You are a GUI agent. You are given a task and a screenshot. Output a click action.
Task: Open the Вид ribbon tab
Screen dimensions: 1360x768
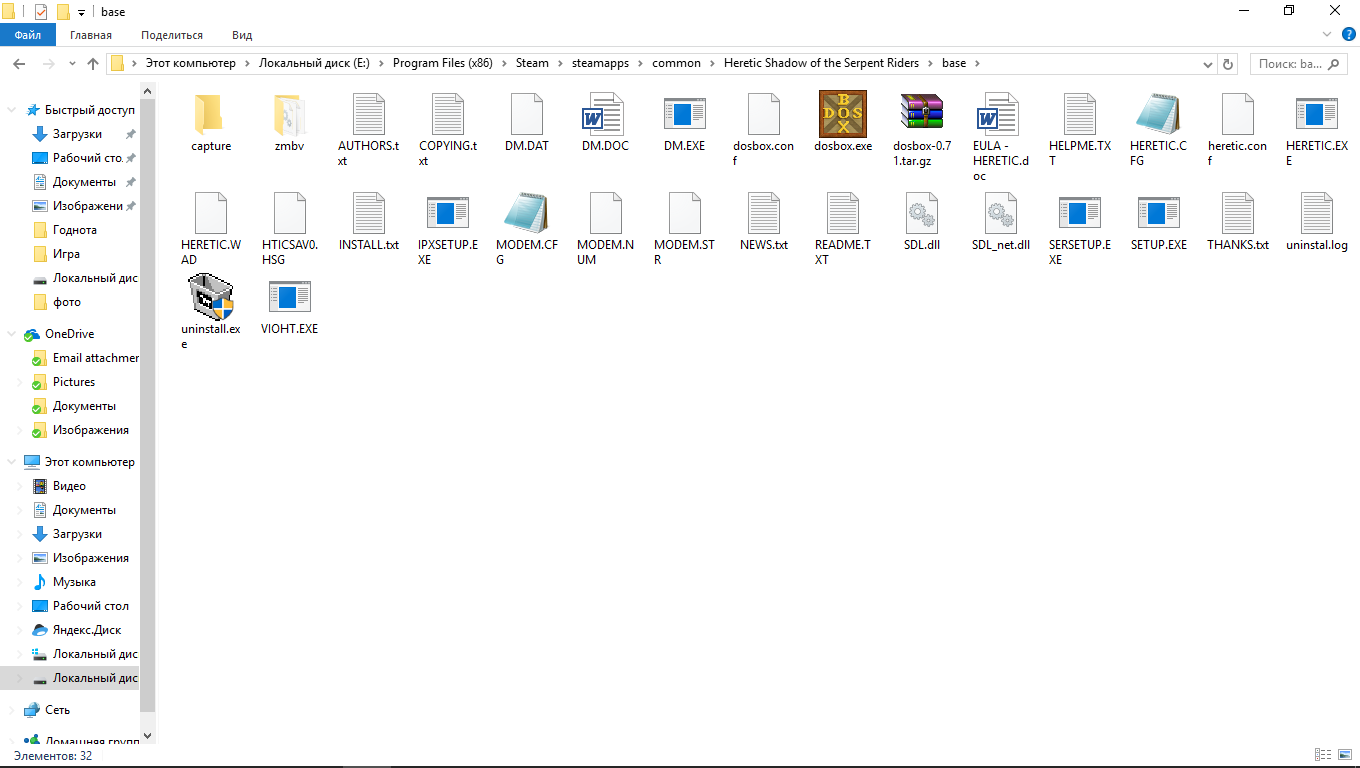[242, 35]
